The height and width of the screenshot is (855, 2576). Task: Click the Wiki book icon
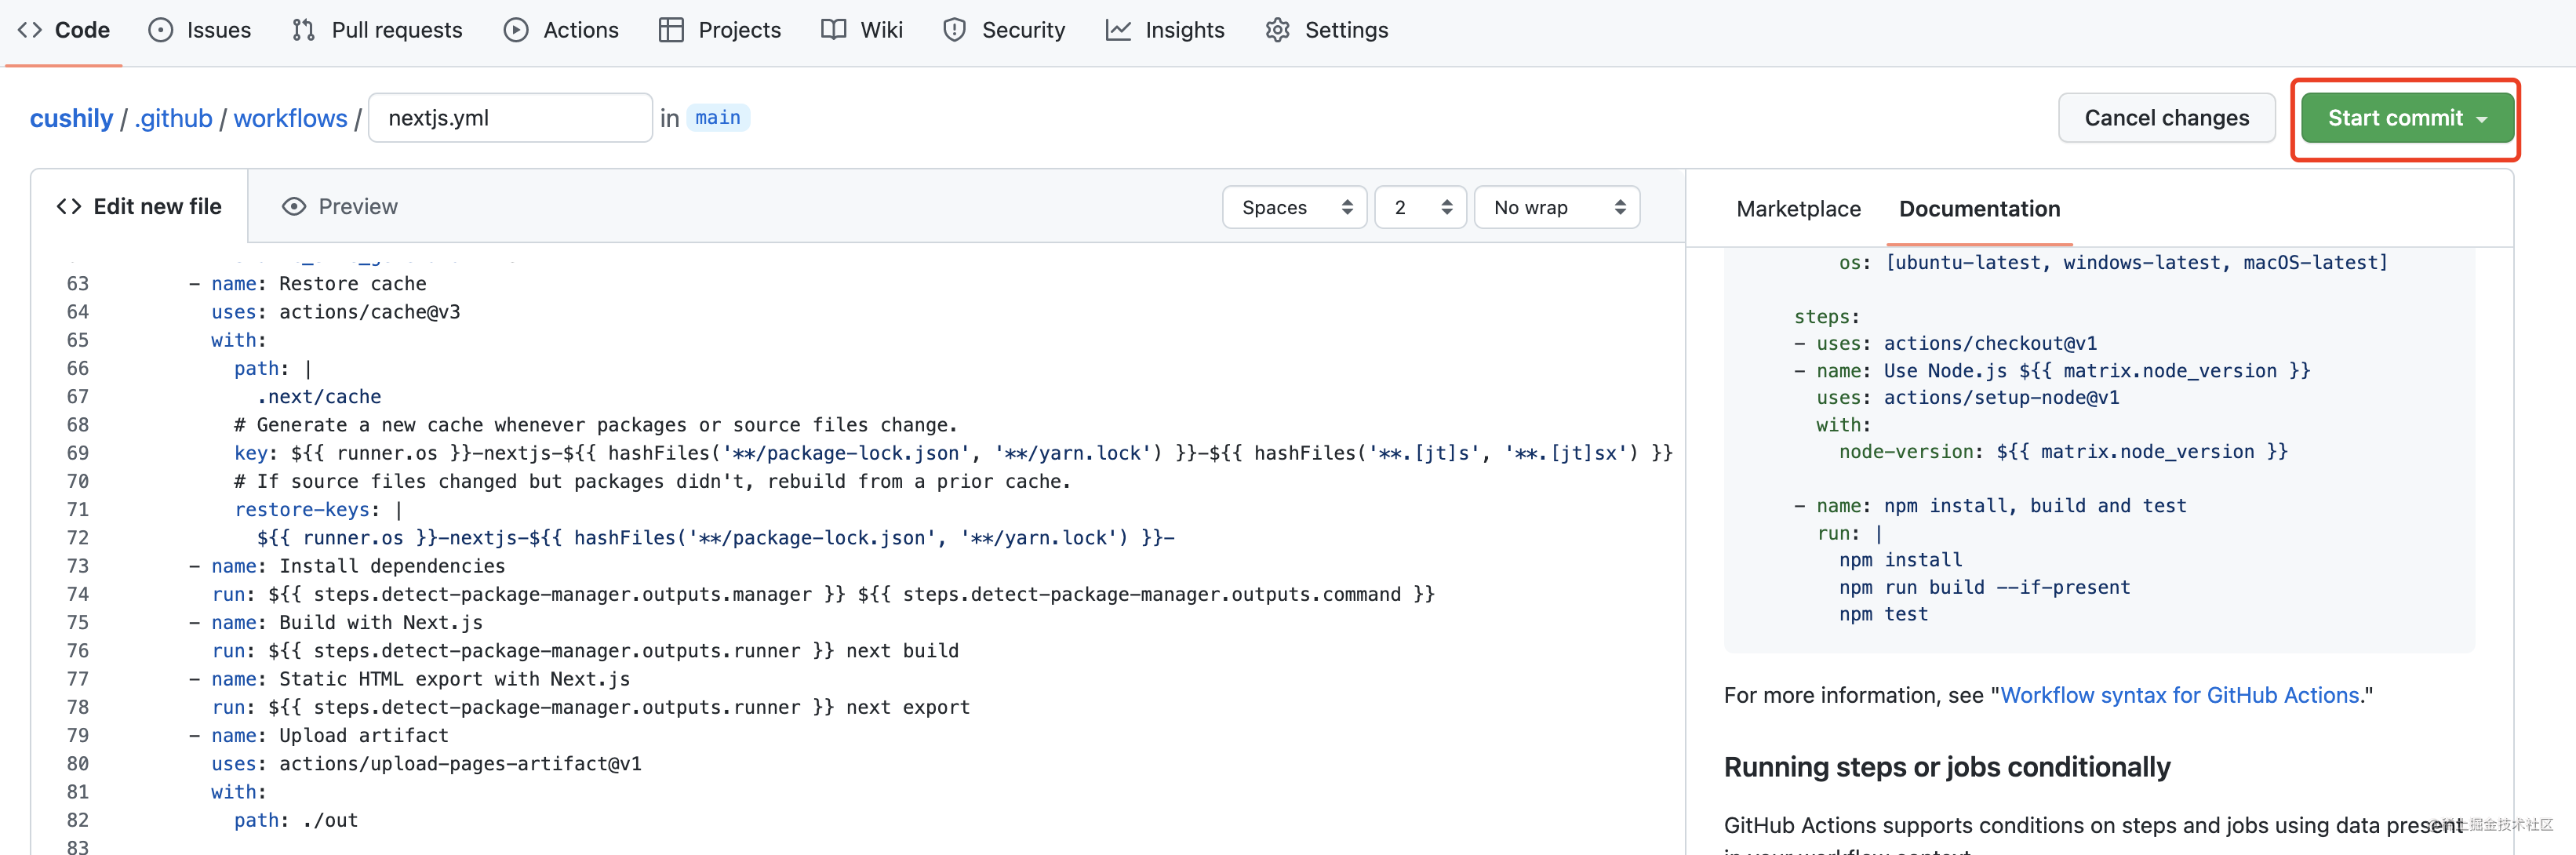[x=833, y=30]
